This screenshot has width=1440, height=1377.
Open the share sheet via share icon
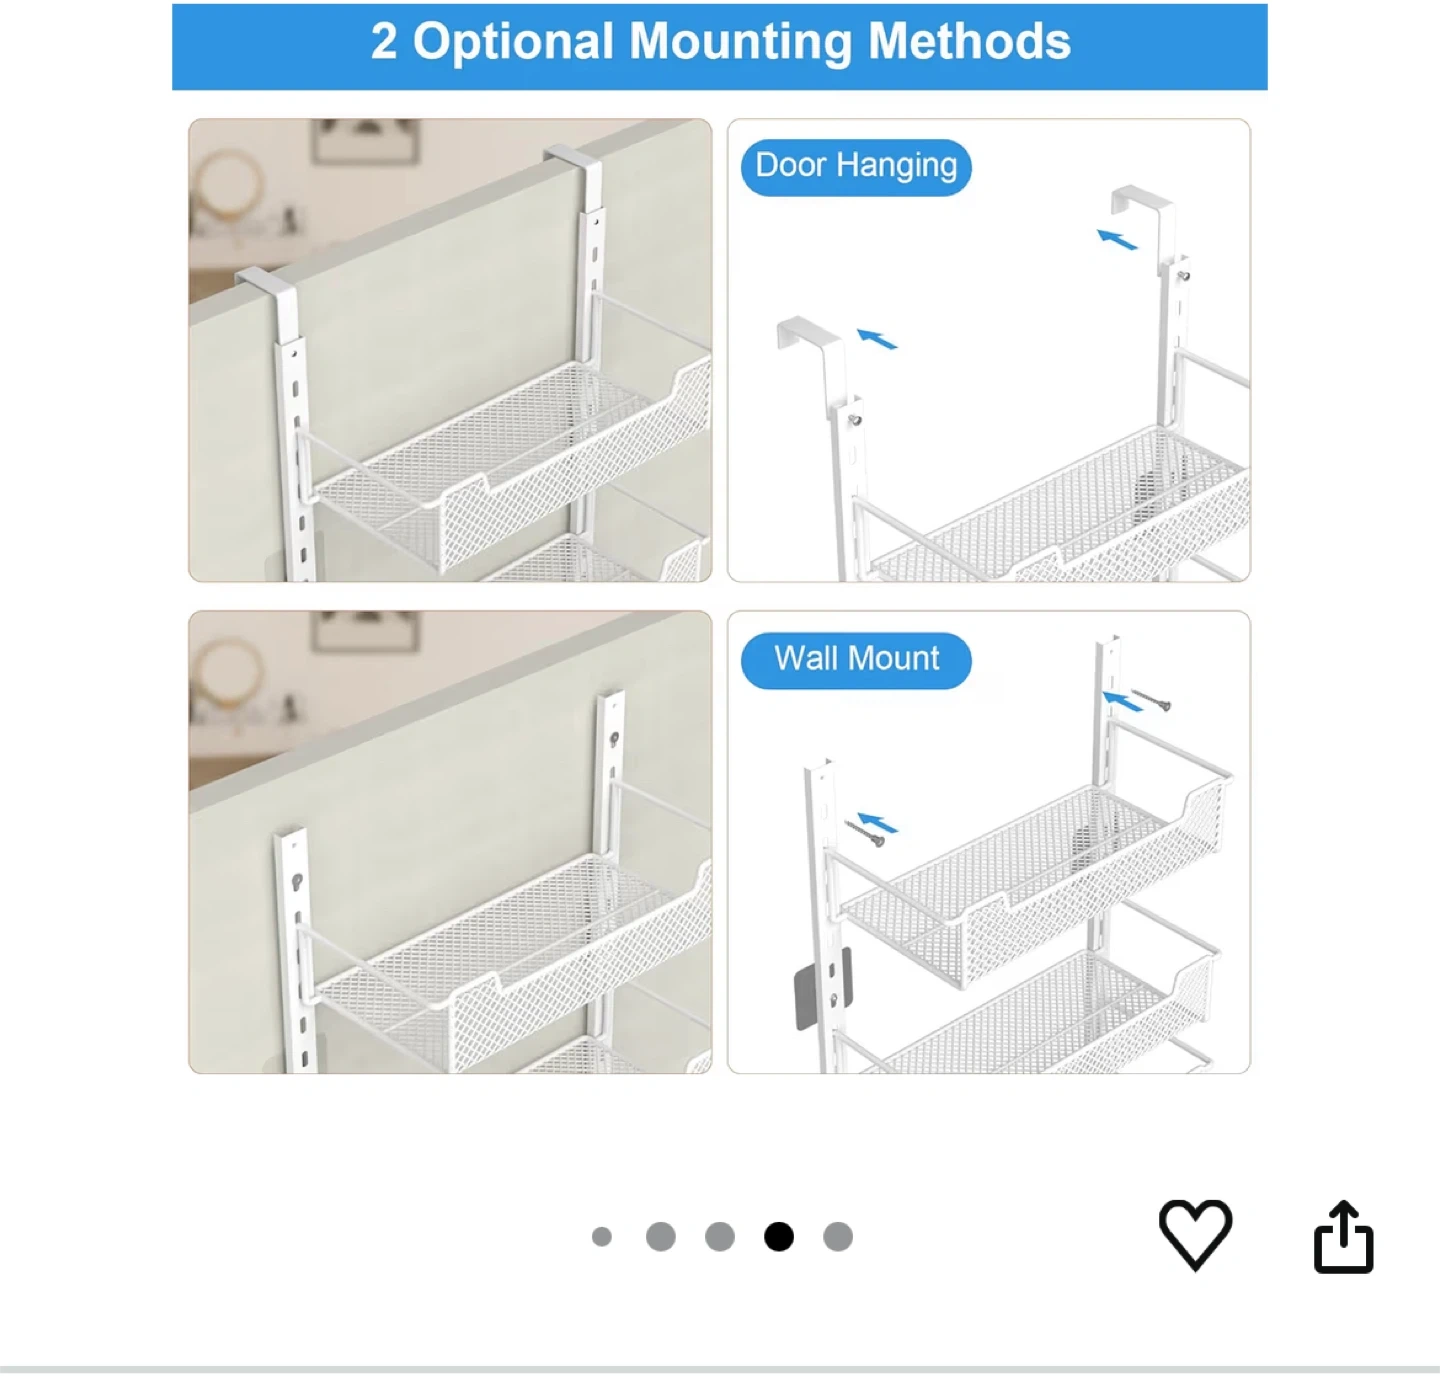click(x=1343, y=1237)
